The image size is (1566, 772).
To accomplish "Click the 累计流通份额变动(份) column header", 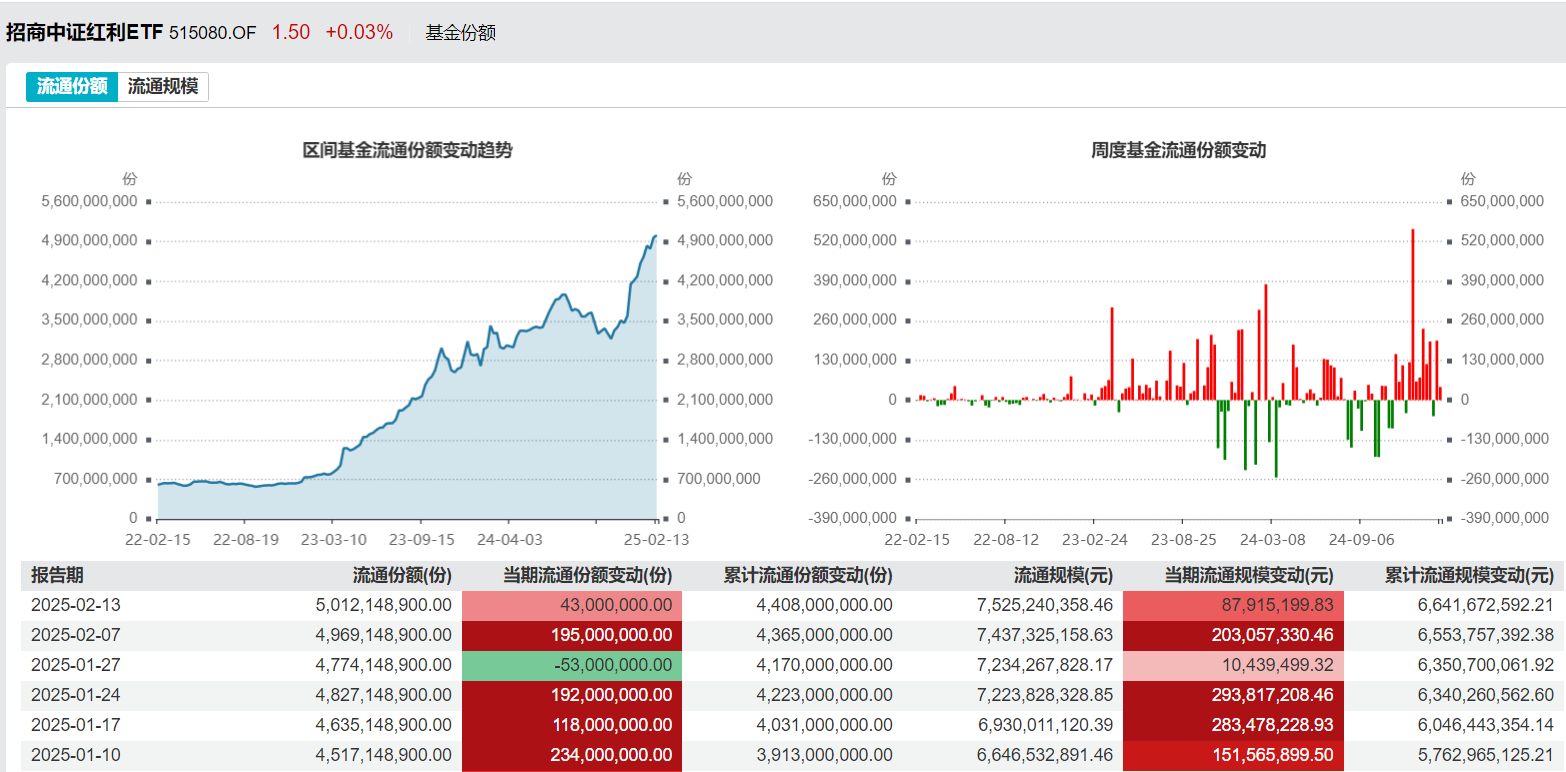I will coord(807,575).
